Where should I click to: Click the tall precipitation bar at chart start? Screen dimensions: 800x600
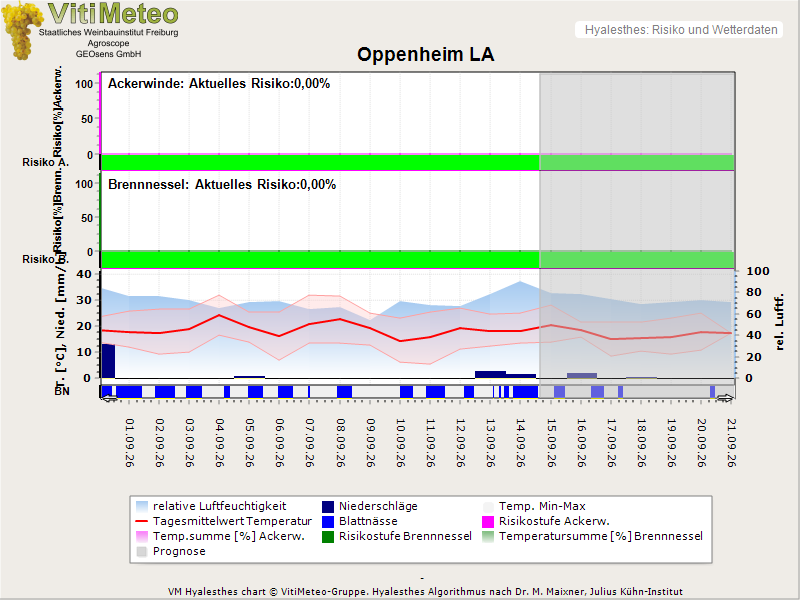point(108,361)
